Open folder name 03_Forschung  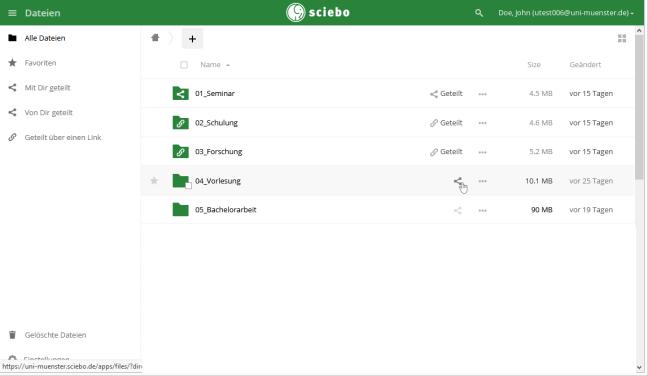pyautogui.click(x=219, y=152)
